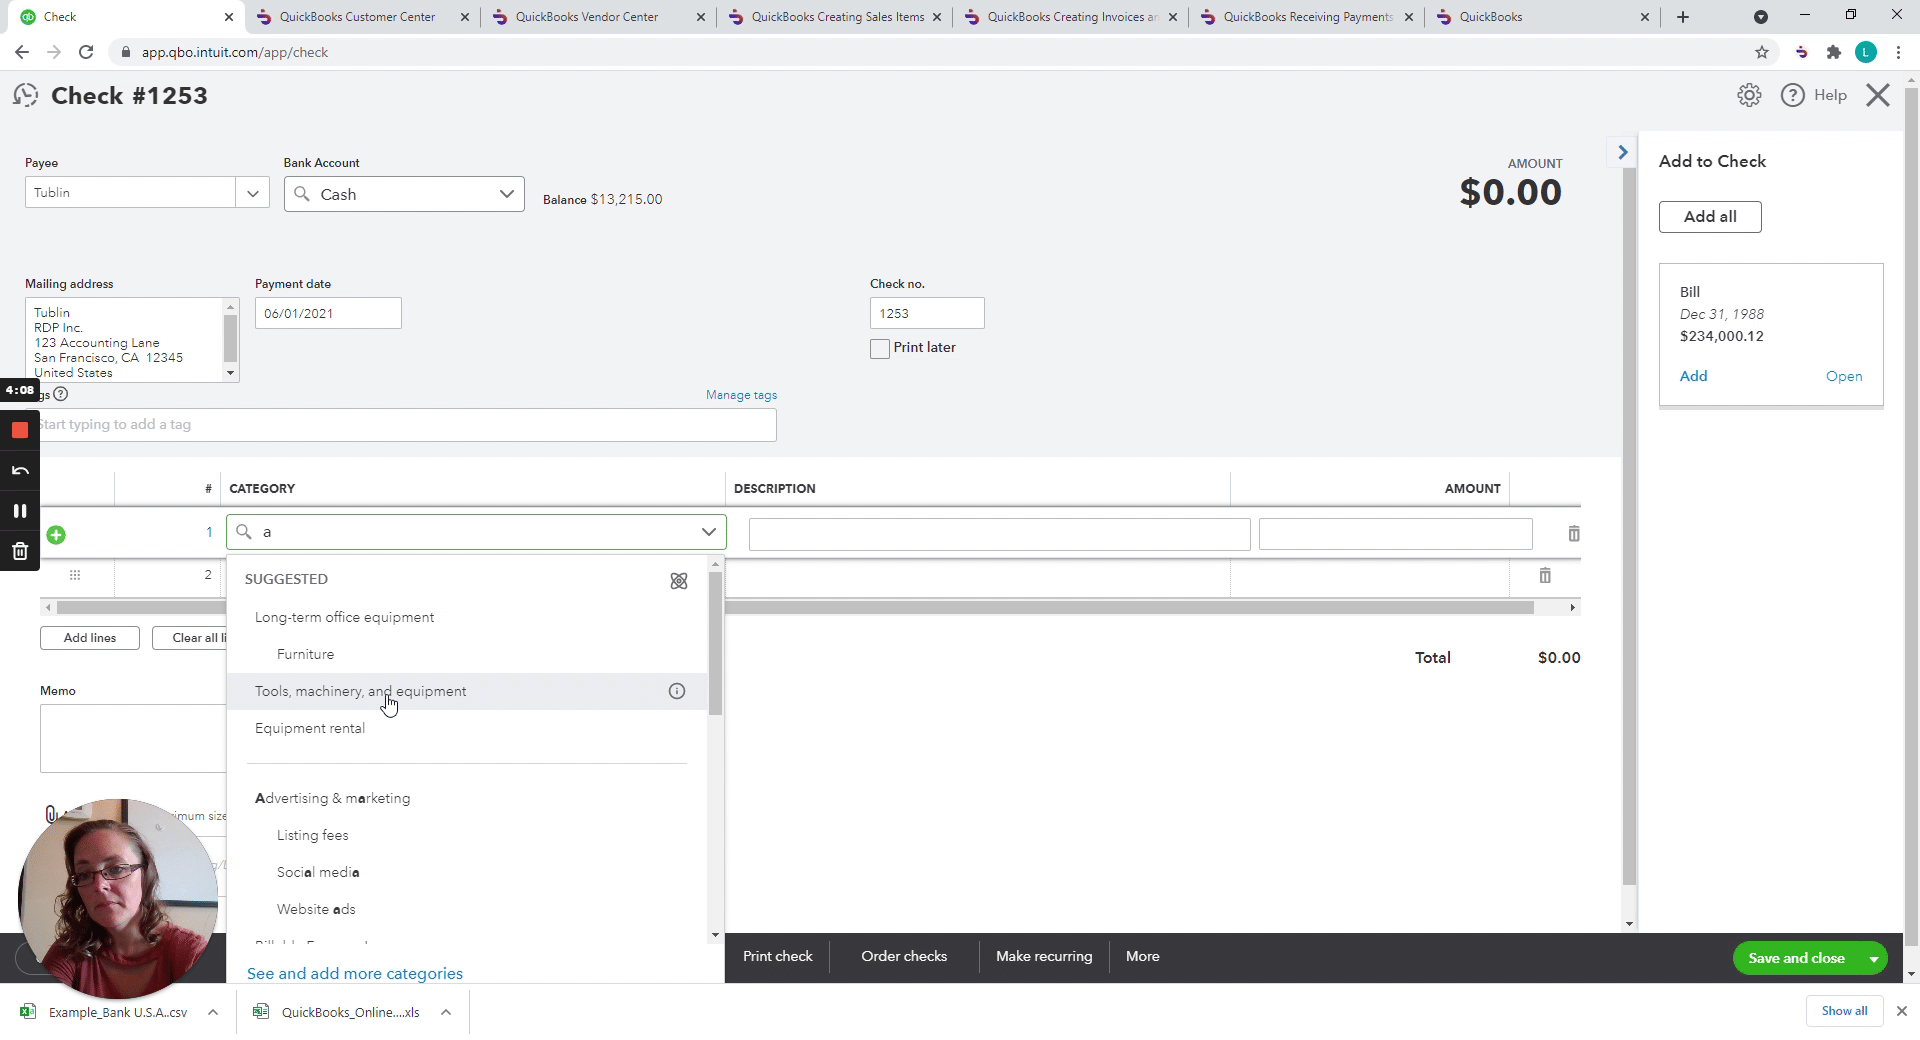Delete line 1 with trash icon
The width and height of the screenshot is (1920, 1040).
click(1573, 534)
